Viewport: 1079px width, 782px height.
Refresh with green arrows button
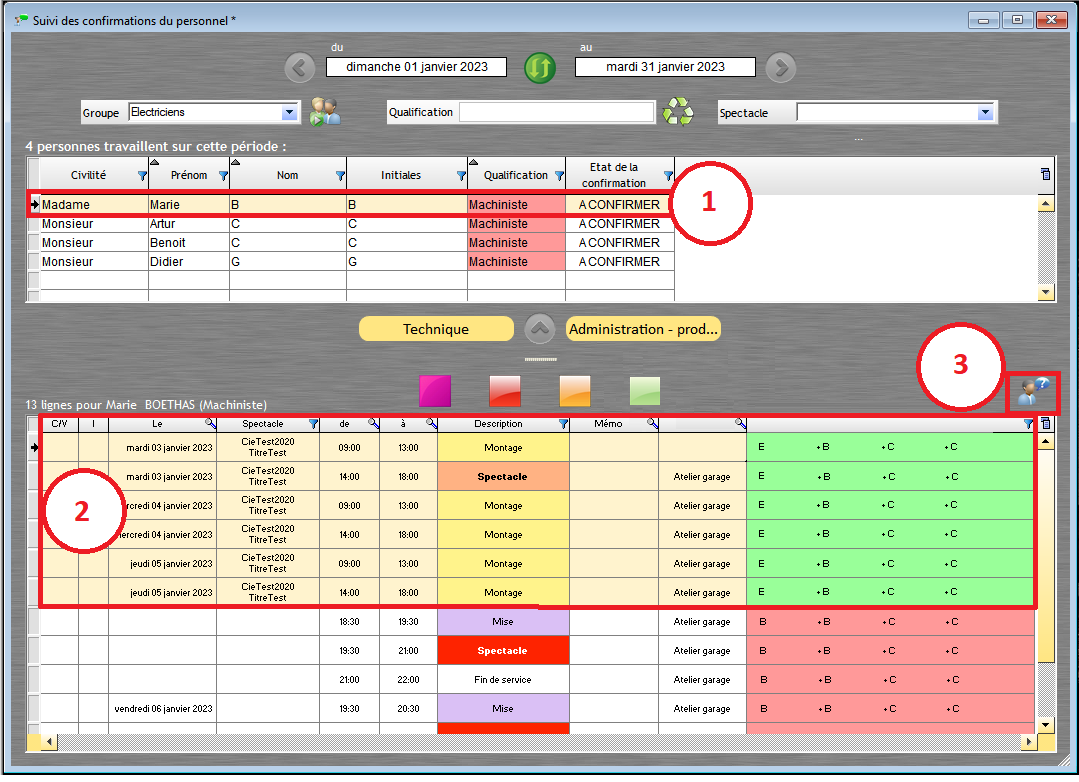pos(540,67)
